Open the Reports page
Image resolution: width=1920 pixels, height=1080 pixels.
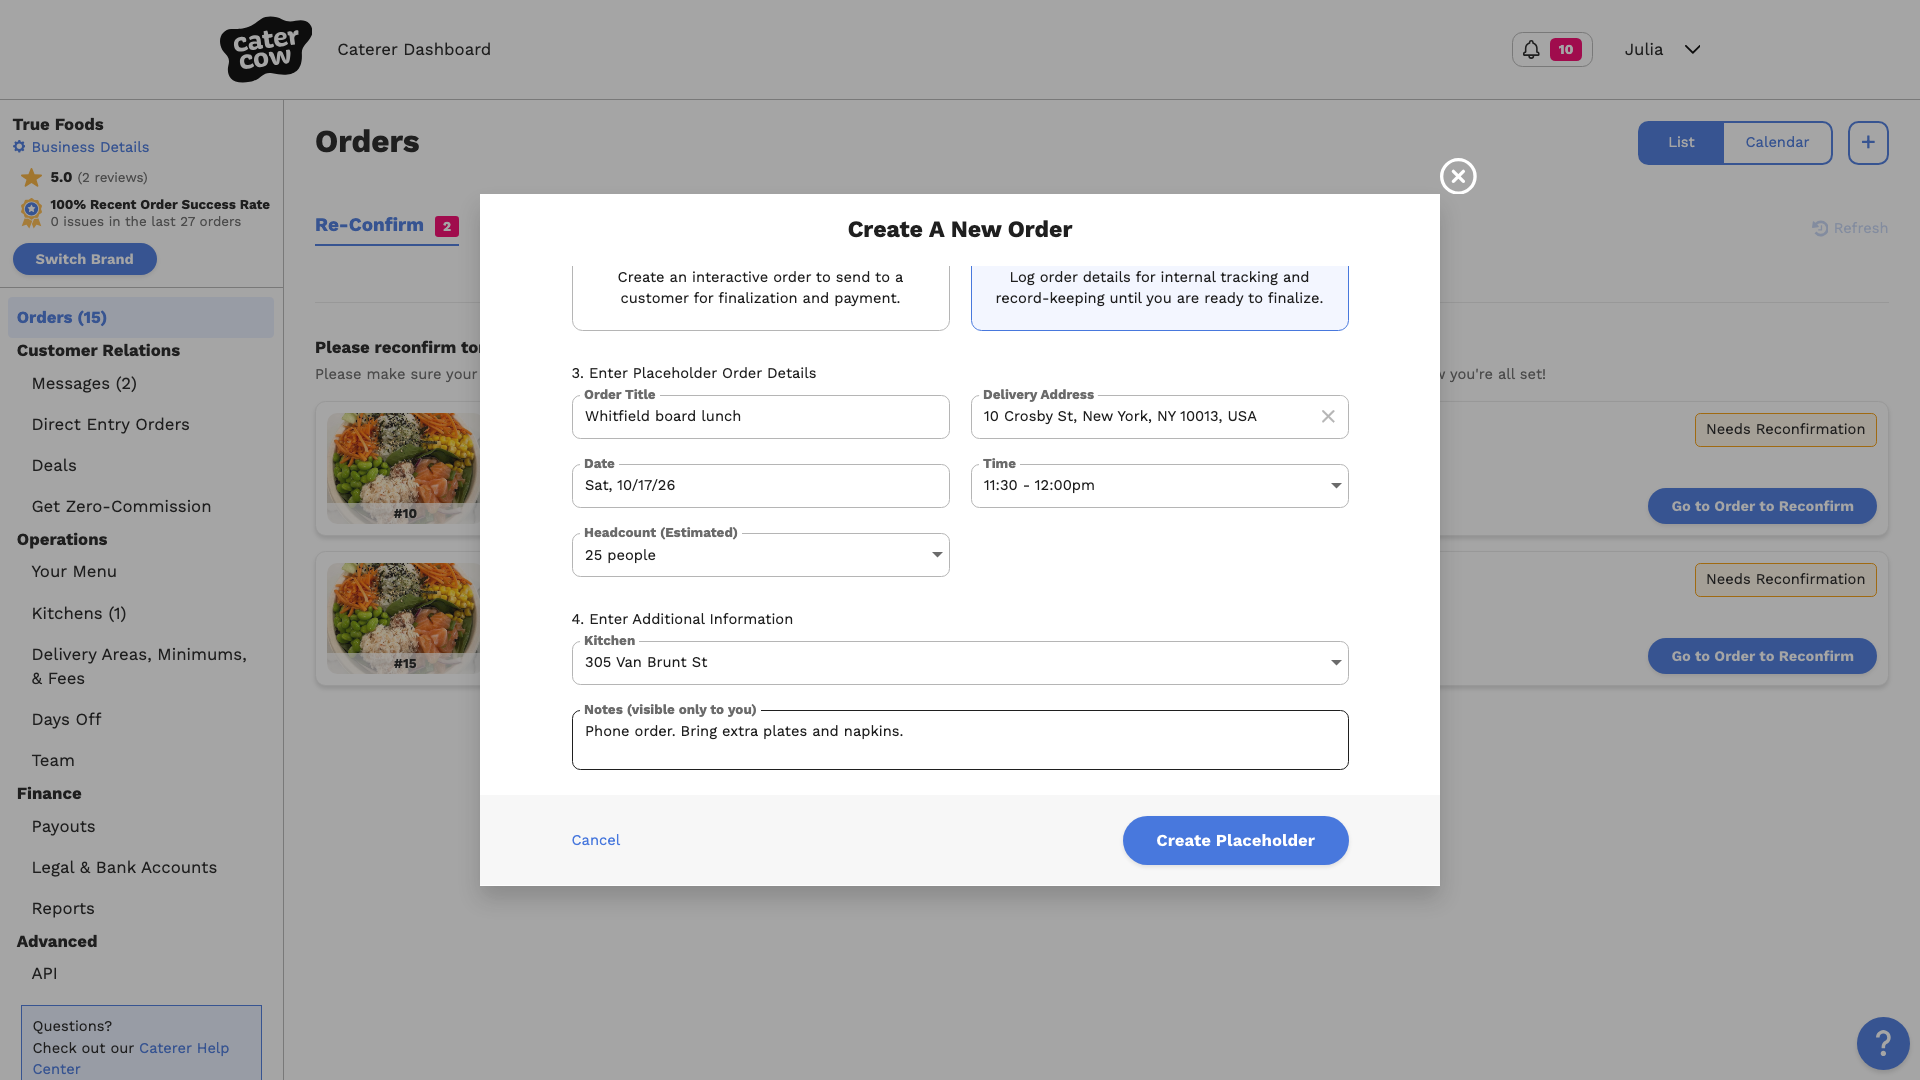point(63,909)
